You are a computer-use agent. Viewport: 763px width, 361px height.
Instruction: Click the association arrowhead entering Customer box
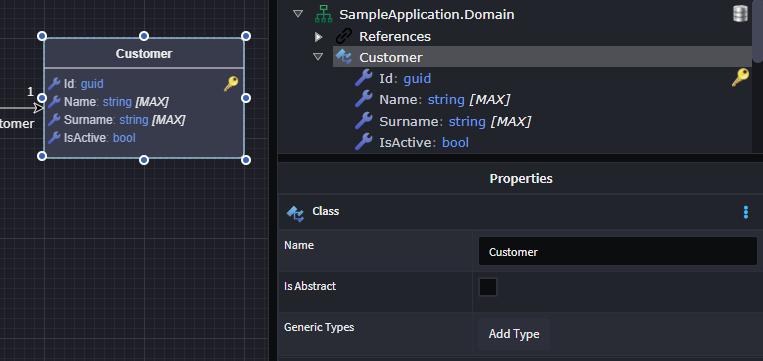pyautogui.click(x=38, y=108)
